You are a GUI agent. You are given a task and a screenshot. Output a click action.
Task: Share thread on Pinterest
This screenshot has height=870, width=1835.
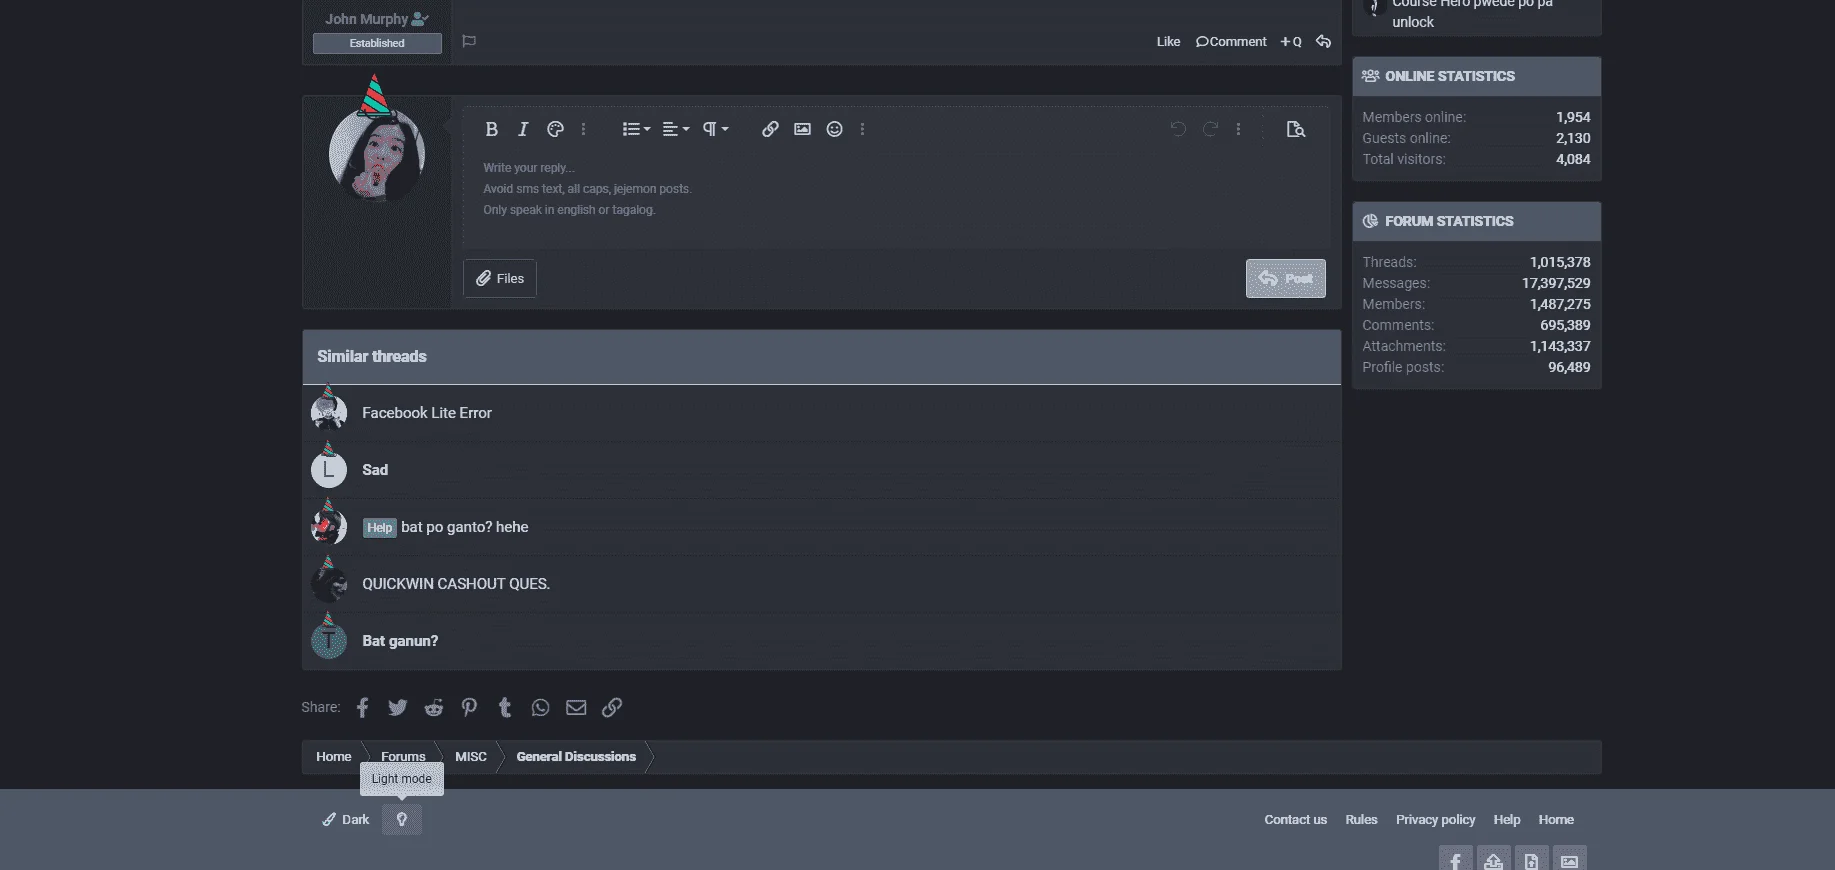coord(469,707)
